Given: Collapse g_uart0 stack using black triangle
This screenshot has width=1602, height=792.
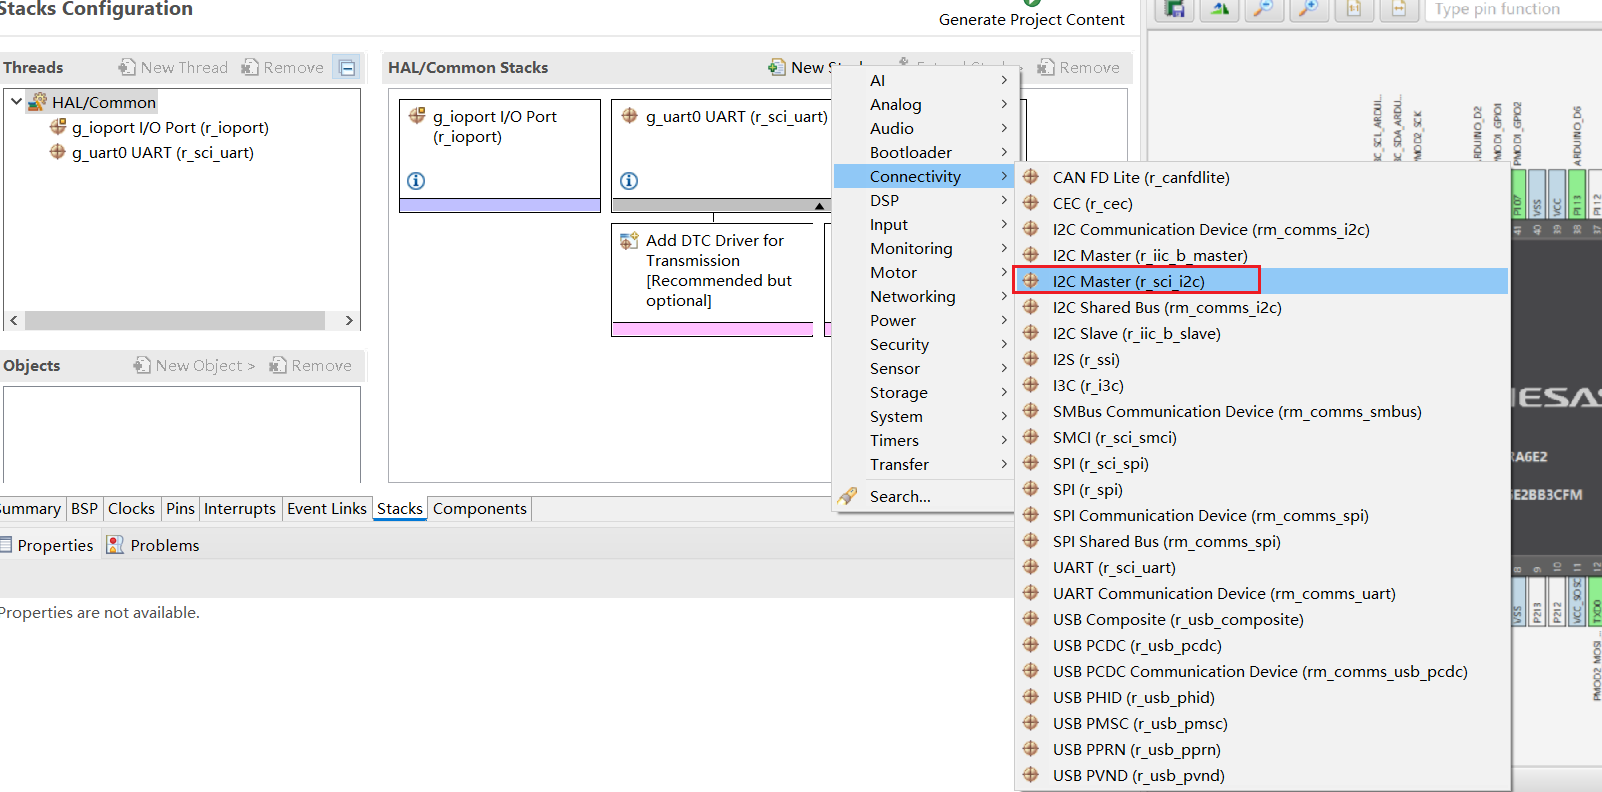Looking at the screenshot, I should point(819,206).
